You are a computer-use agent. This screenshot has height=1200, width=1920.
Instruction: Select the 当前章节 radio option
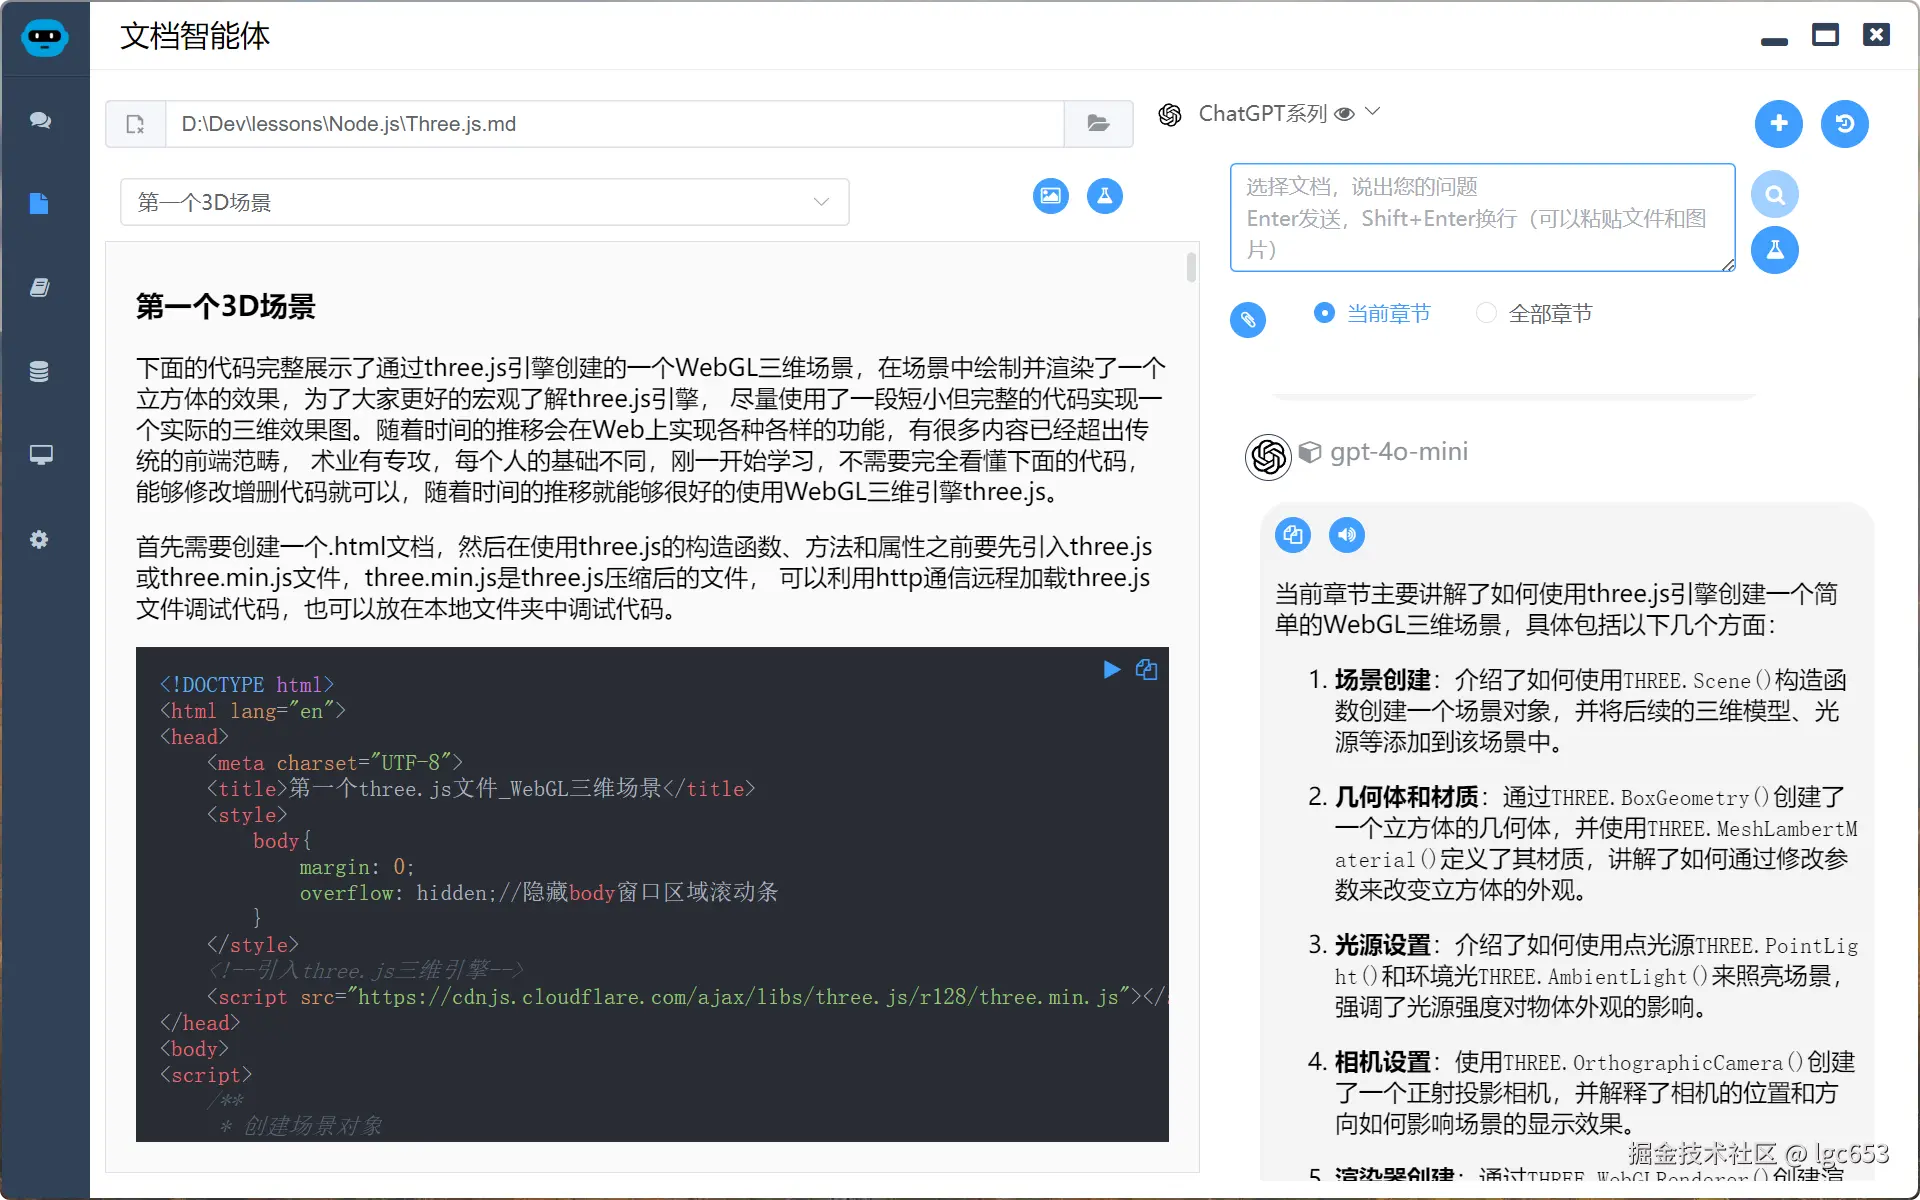pos(1324,313)
